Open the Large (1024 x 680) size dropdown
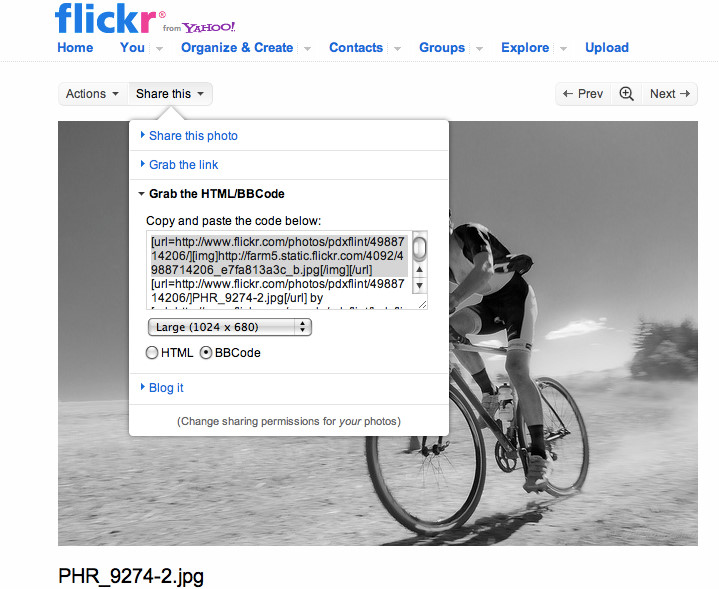719x589 pixels. coord(230,327)
